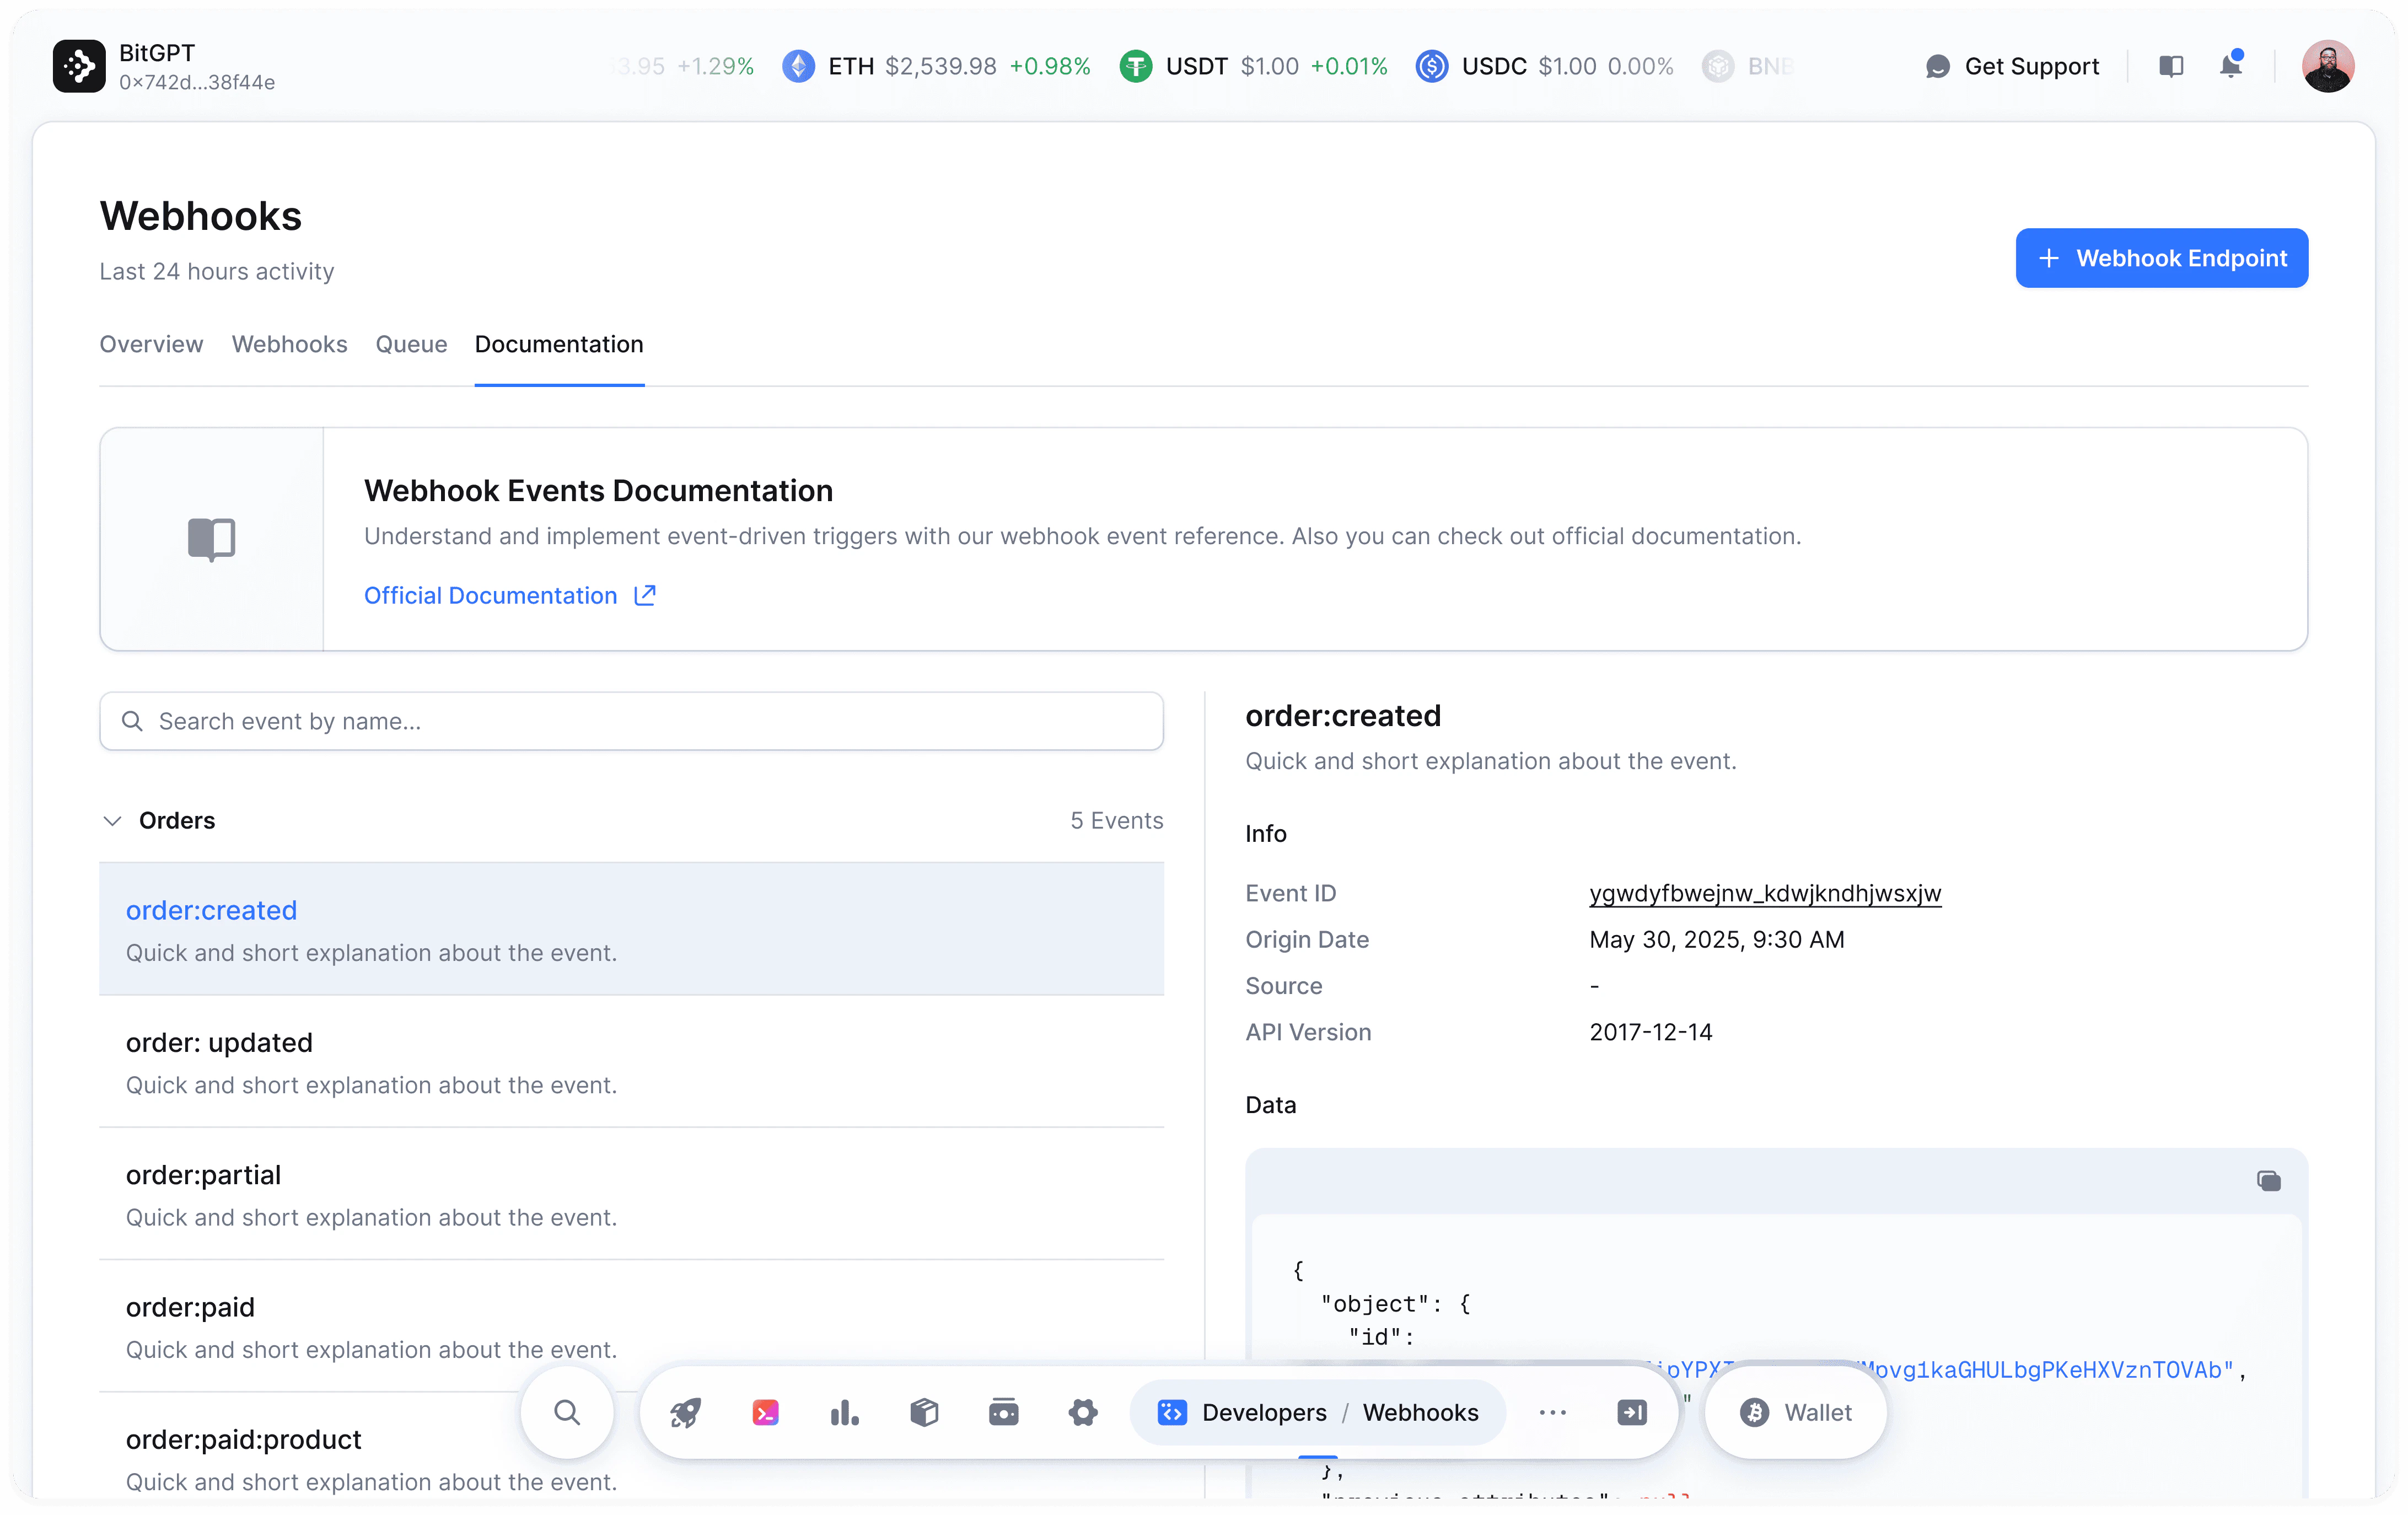Click the documentation book icon in the header
Viewport: 2408px width, 1515px height.
pyautogui.click(x=2171, y=66)
